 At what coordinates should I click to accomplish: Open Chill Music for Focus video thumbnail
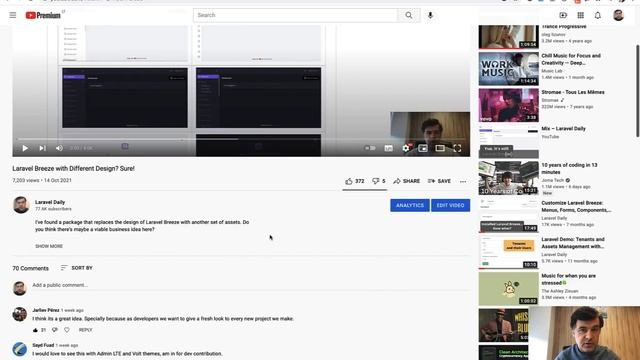(509, 69)
